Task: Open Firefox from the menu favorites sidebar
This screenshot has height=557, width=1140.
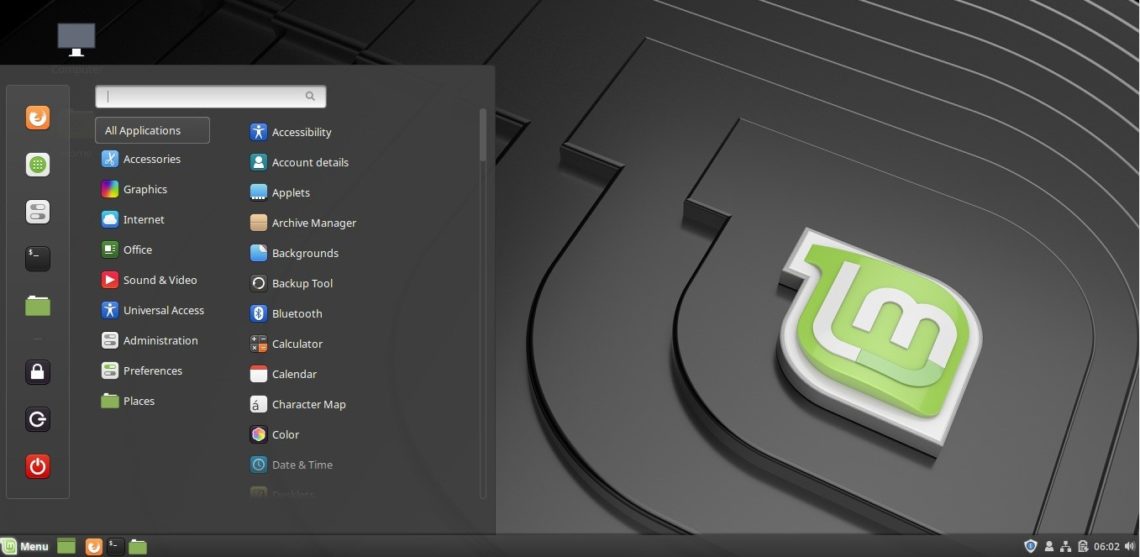Action: (x=38, y=117)
